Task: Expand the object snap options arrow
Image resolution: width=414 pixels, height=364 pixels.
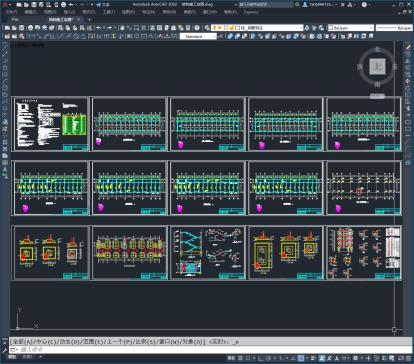Action: pos(306,358)
